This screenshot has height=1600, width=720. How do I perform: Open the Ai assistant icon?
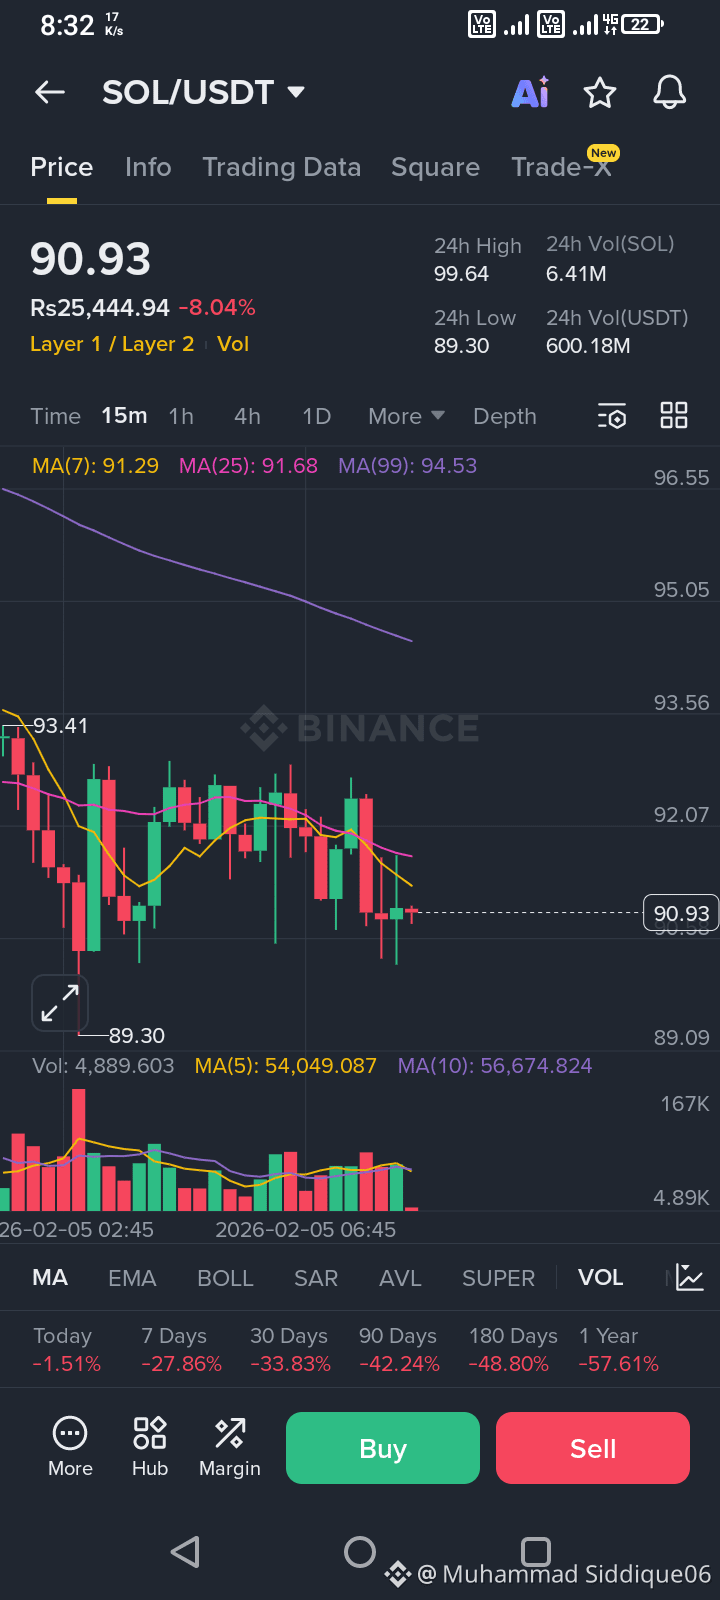tap(530, 93)
